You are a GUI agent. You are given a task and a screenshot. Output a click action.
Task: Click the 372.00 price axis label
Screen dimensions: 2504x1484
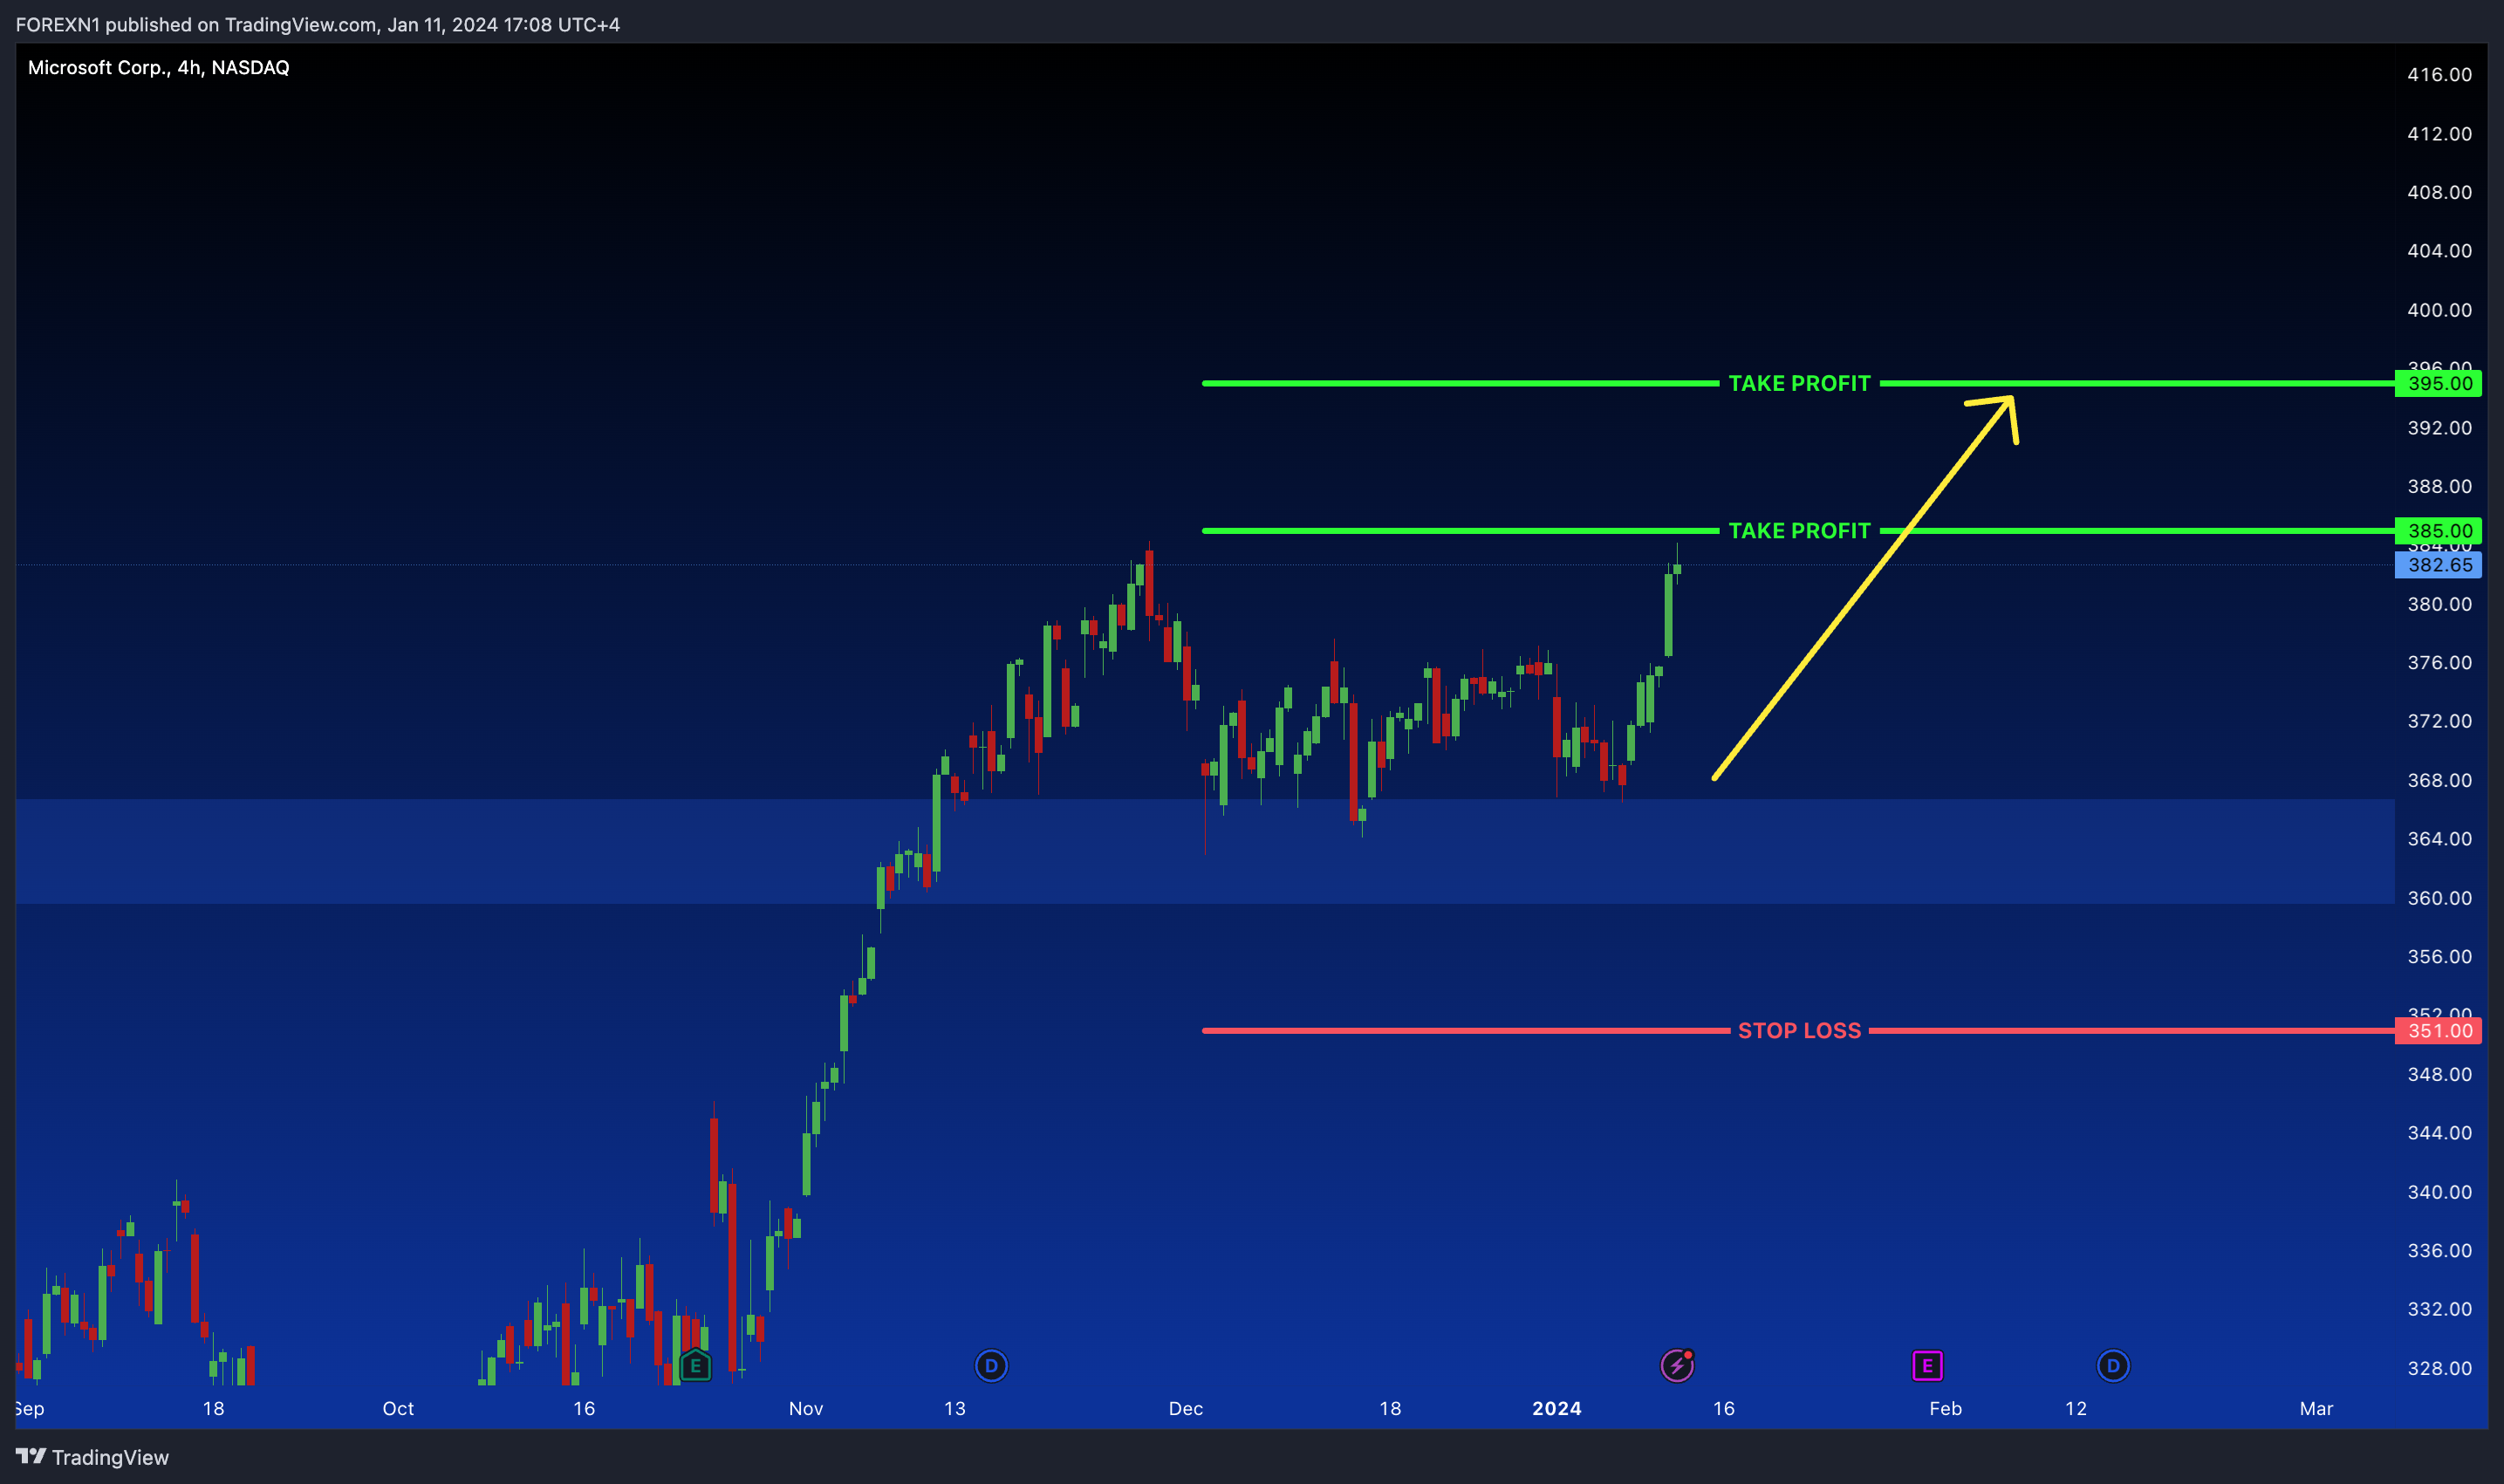(x=2439, y=721)
